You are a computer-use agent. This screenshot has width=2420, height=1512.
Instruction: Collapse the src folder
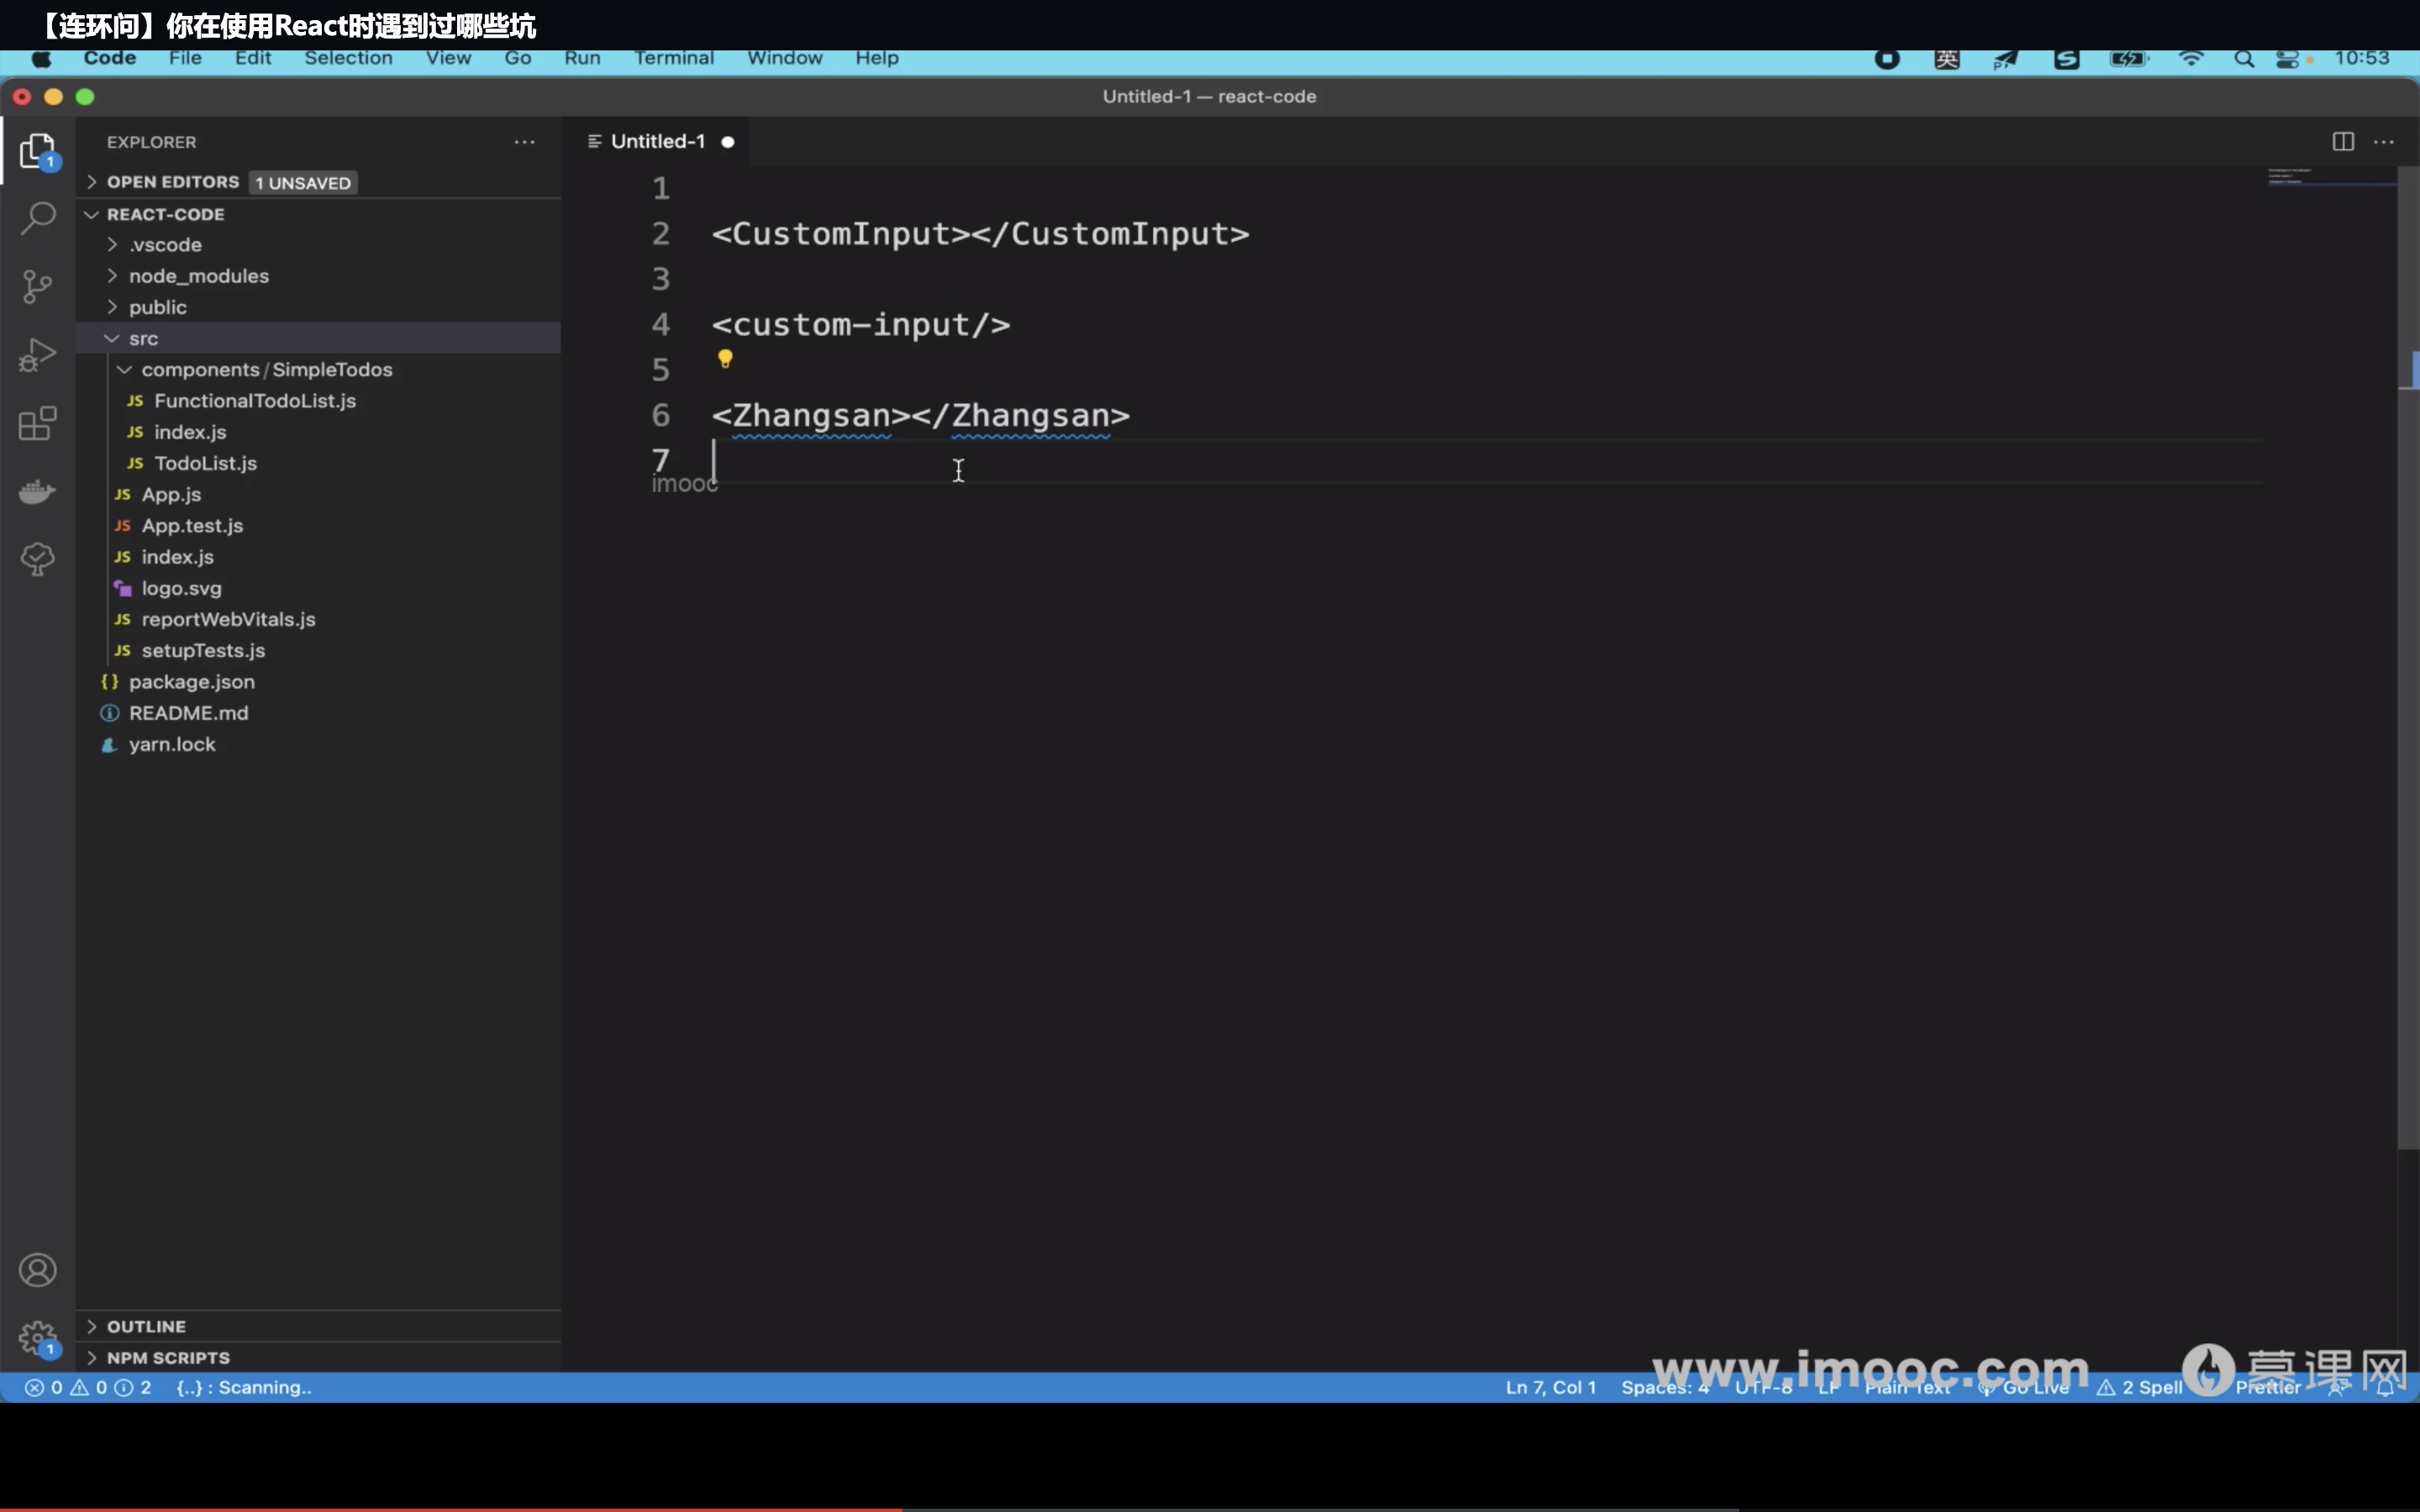point(143,339)
